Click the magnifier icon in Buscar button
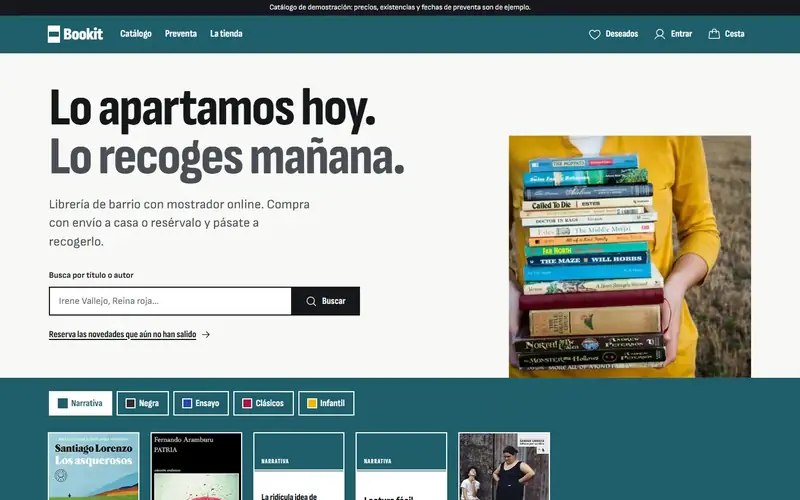This screenshot has width=800, height=500. click(311, 301)
